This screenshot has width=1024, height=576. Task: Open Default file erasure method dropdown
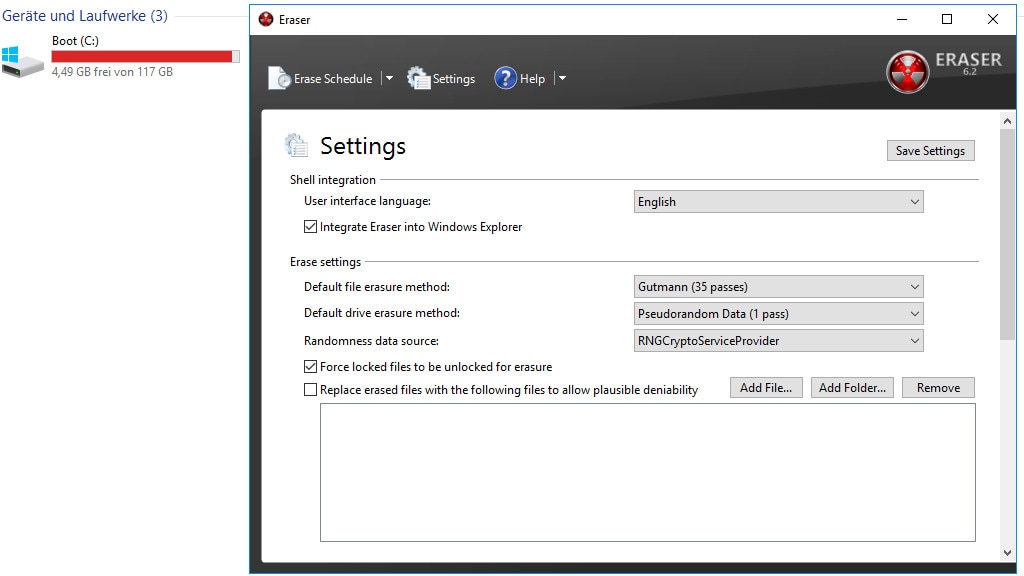778,287
